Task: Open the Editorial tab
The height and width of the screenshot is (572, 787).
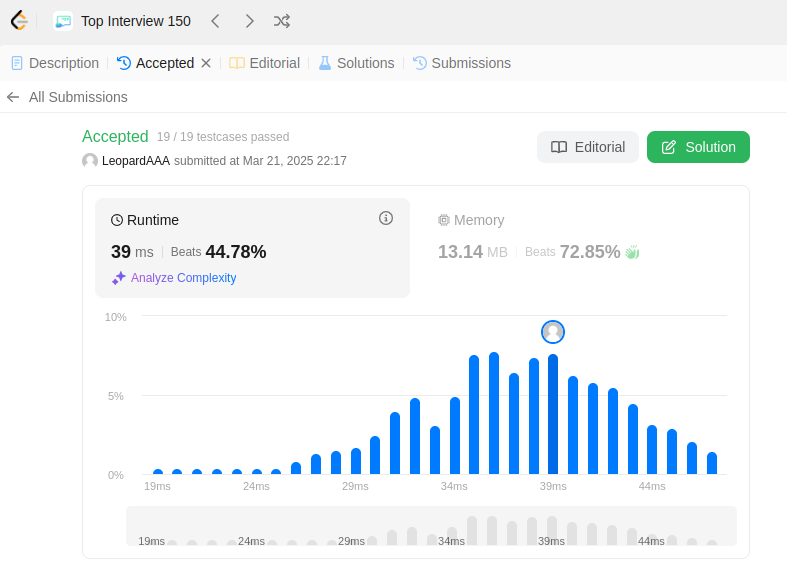Action: (x=265, y=63)
